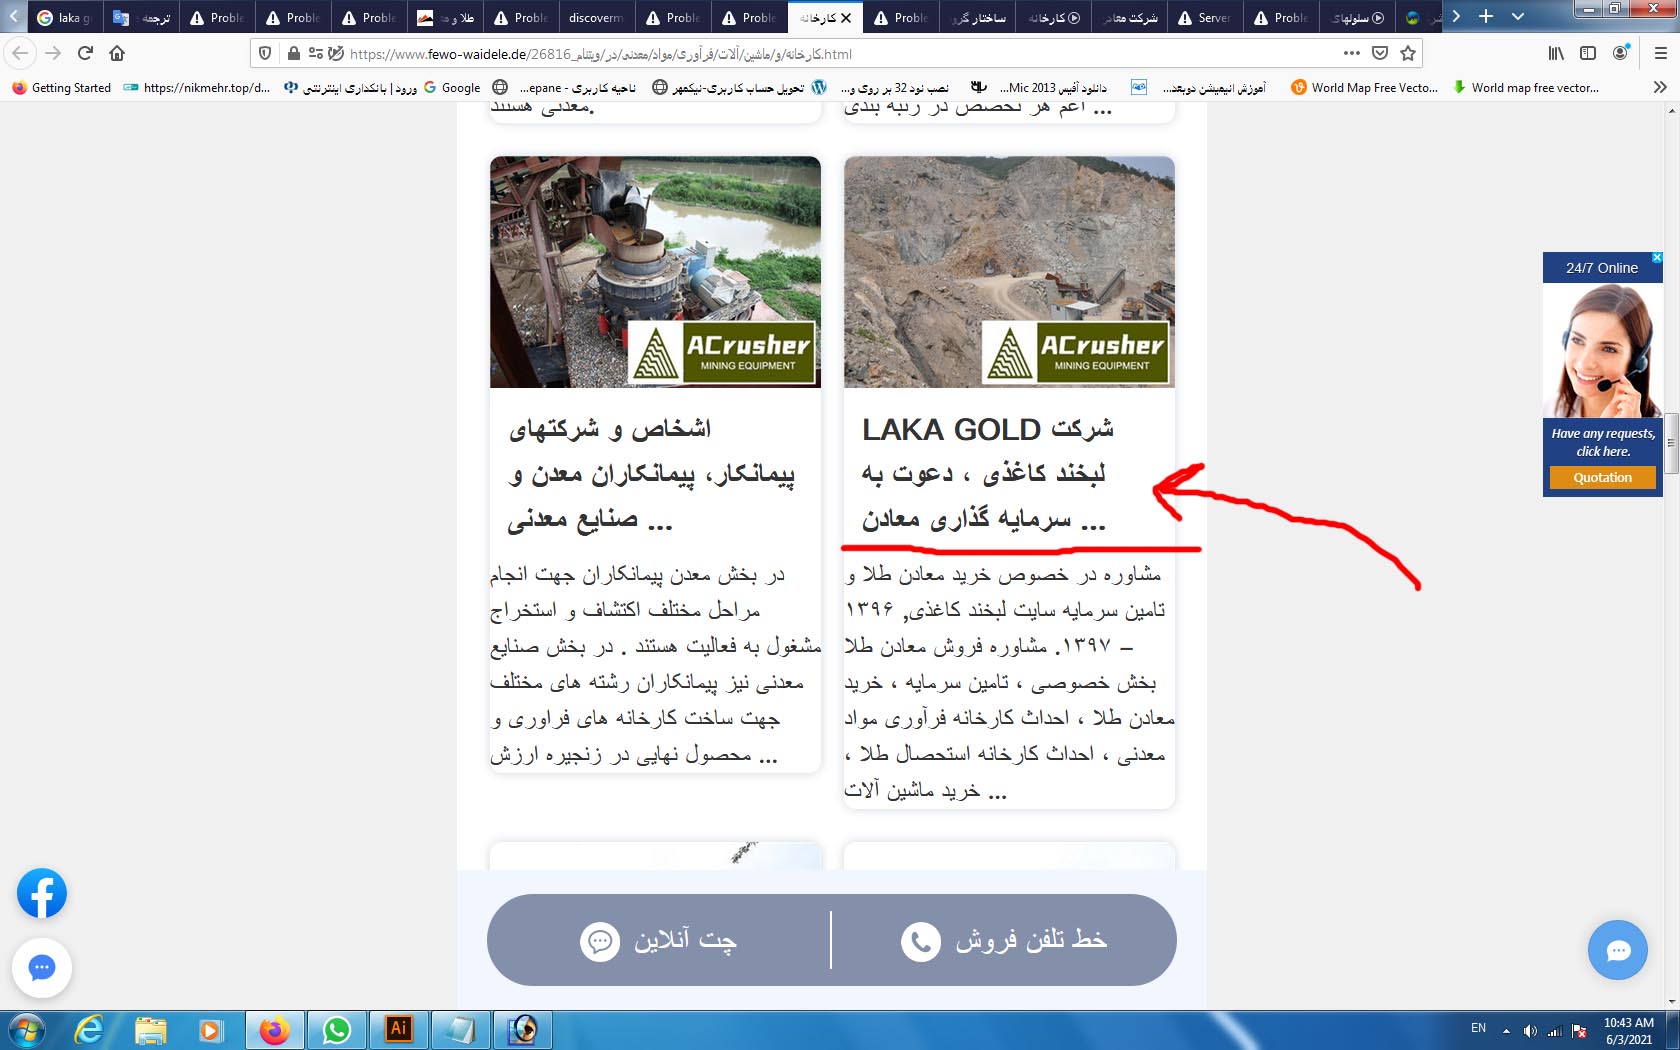
Task: Save page to Pocket
Action: click(x=1380, y=53)
